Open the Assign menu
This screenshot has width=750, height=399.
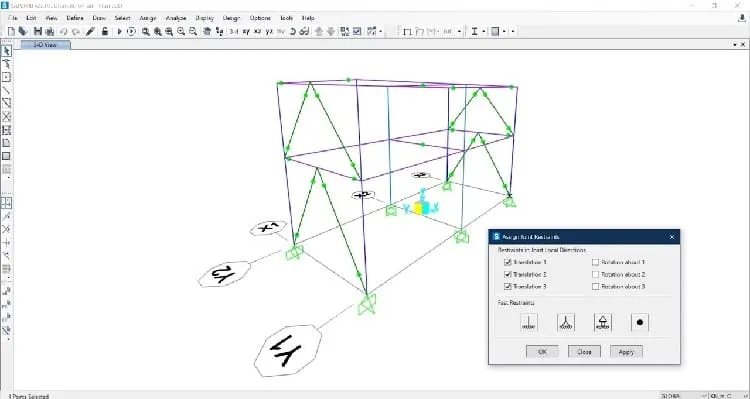[148, 18]
